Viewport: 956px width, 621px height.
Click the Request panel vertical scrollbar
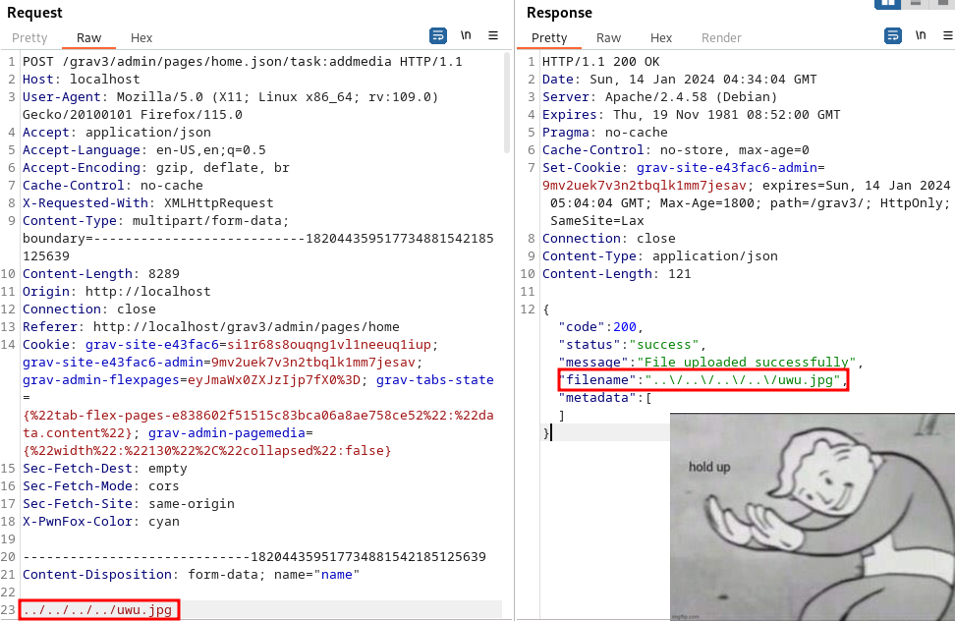coord(507,102)
